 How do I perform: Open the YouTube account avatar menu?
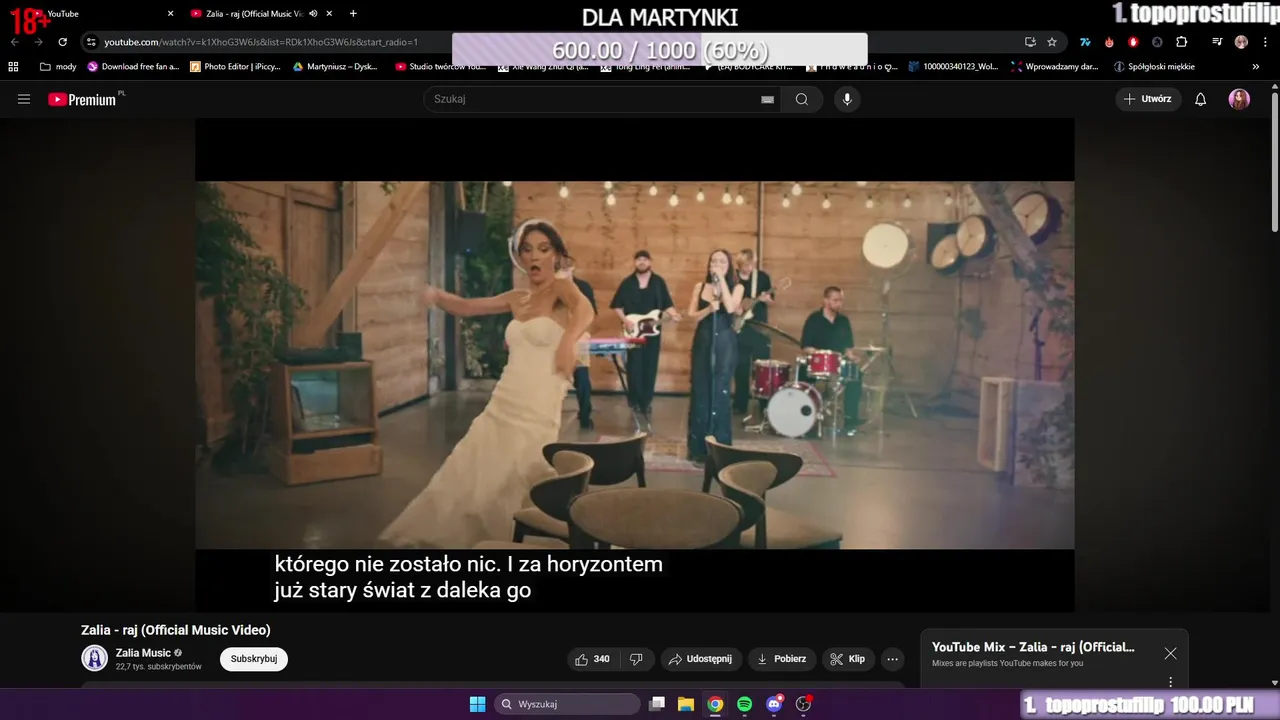click(x=1239, y=99)
